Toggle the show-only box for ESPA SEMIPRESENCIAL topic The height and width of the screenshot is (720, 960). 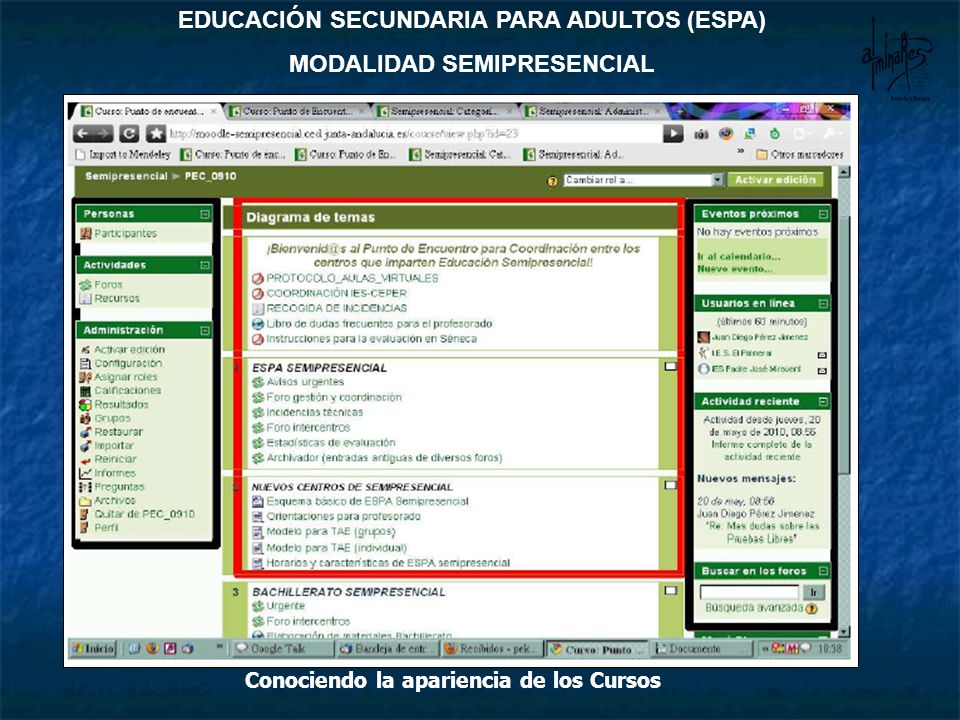tap(670, 366)
